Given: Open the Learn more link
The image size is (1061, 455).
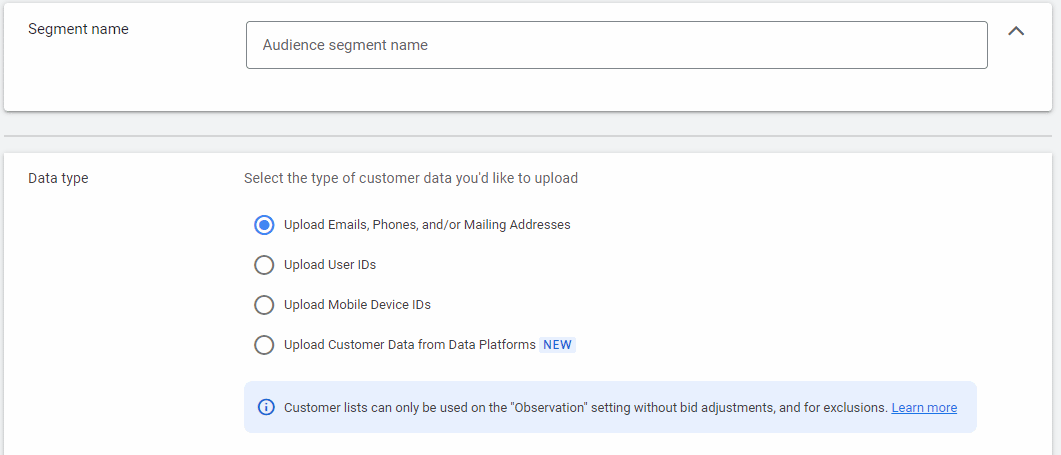Looking at the screenshot, I should [x=924, y=408].
